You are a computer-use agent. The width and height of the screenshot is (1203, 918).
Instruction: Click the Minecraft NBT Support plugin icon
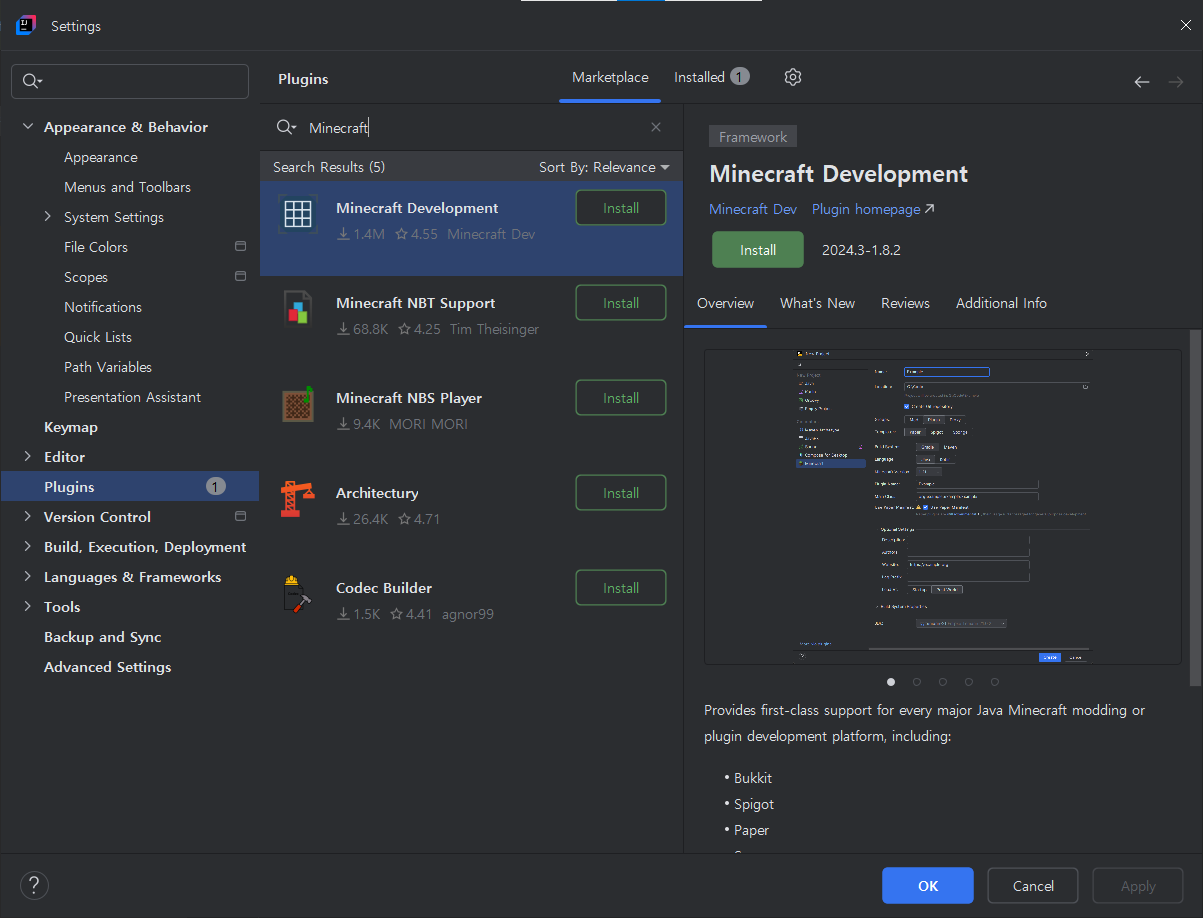(298, 309)
